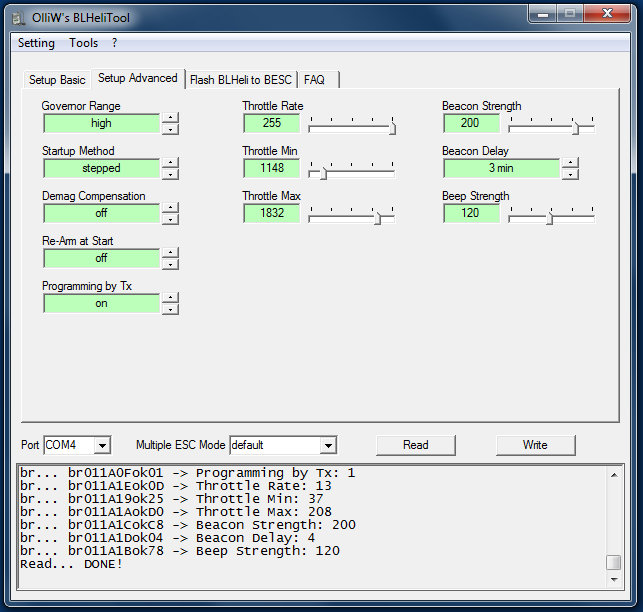Toggle Re-Arm at Start using up arrow
The image size is (643, 612).
pyautogui.click(x=170, y=253)
